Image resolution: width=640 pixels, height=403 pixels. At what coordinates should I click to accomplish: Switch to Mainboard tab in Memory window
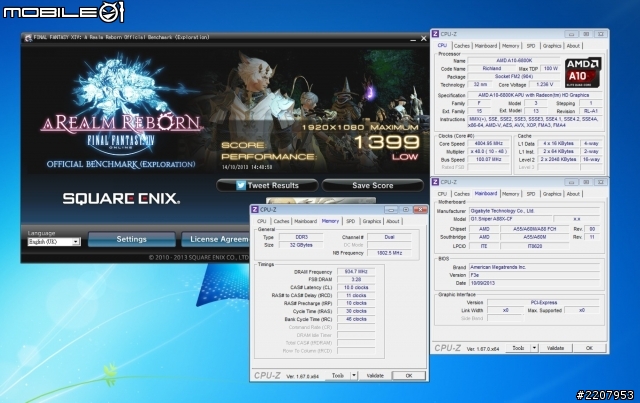[305, 221]
